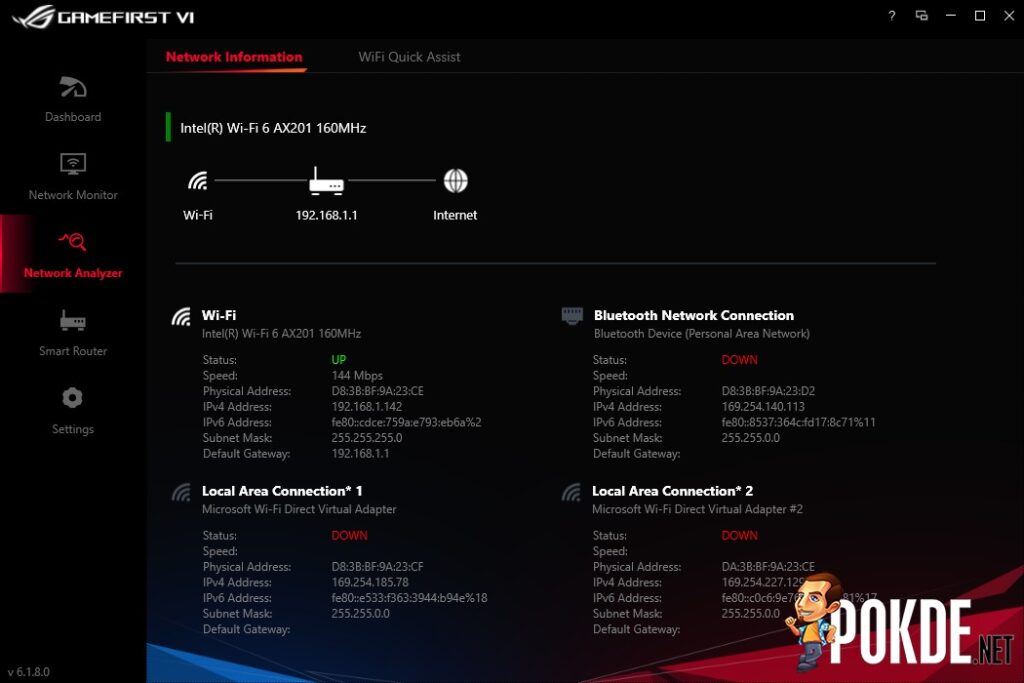Open the Dashboard speedometer icon
Image resolution: width=1024 pixels, height=683 pixels.
click(73, 88)
